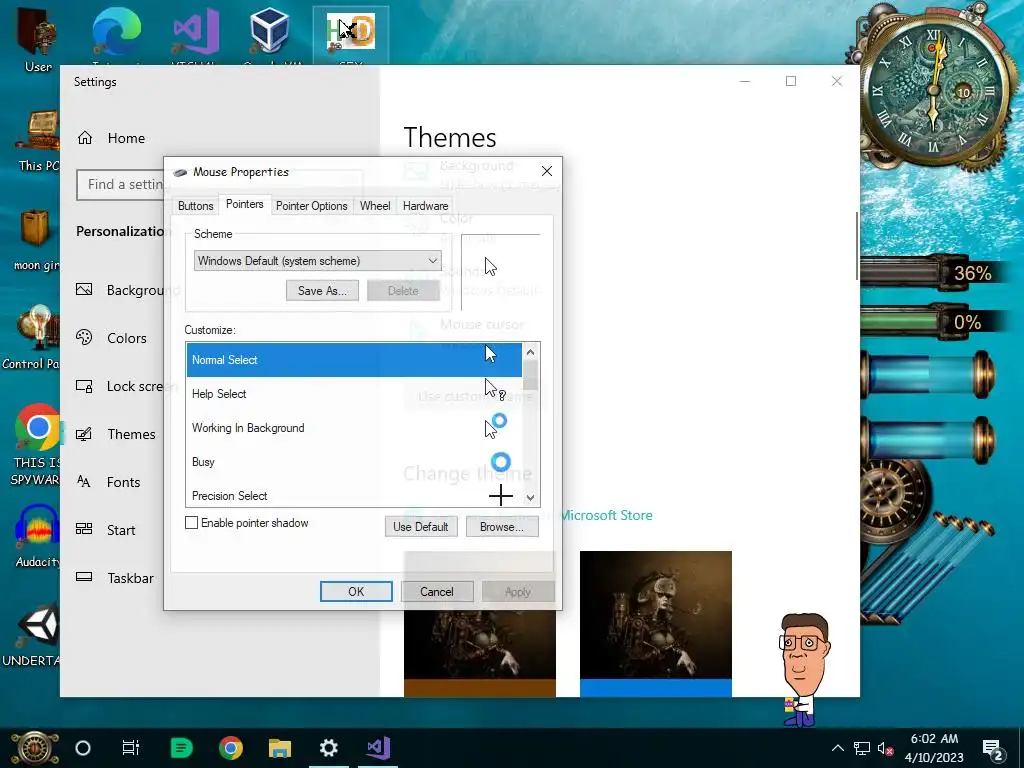The image size is (1024, 768).
Task: Open Start section in Settings sidebar
Action: coord(121,530)
